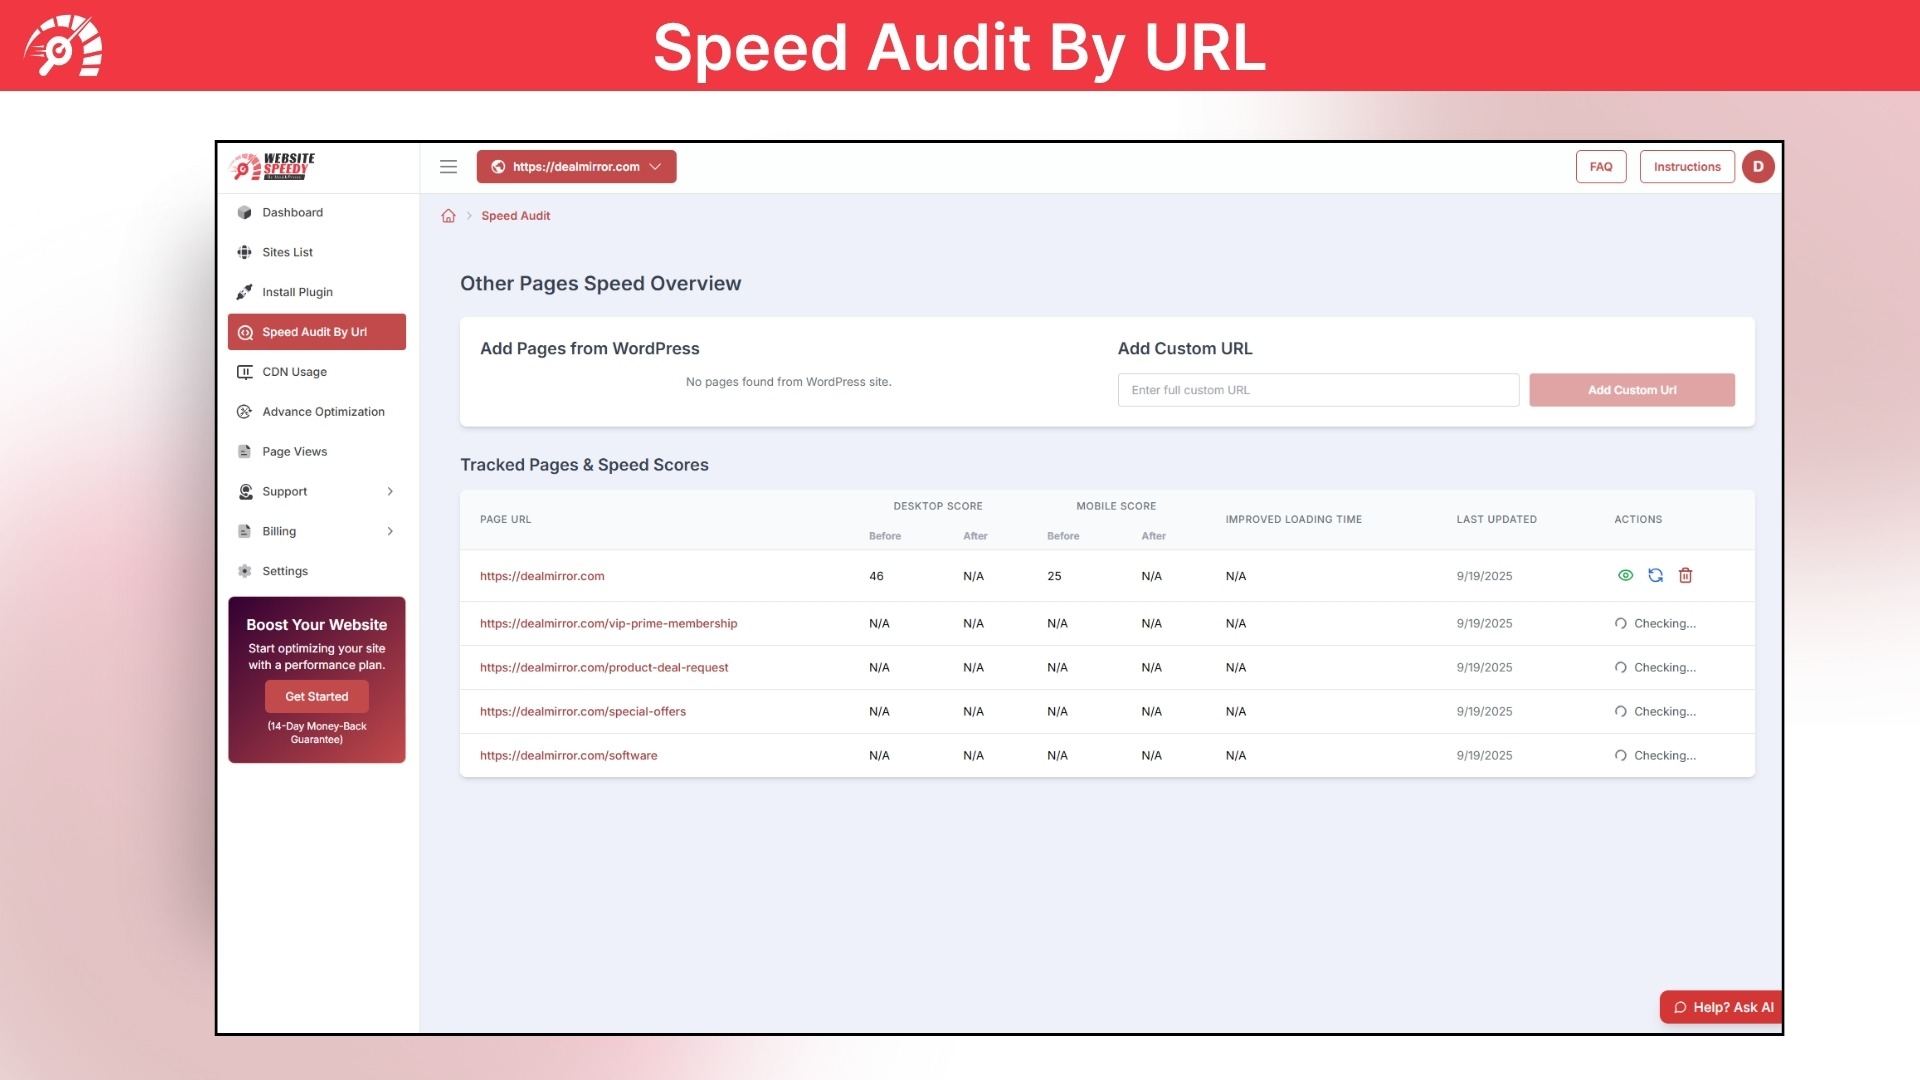Screen dimensions: 1920x1080
Task: Refresh dealmirror.com score with blue recheck icon
Action: pos(1655,575)
